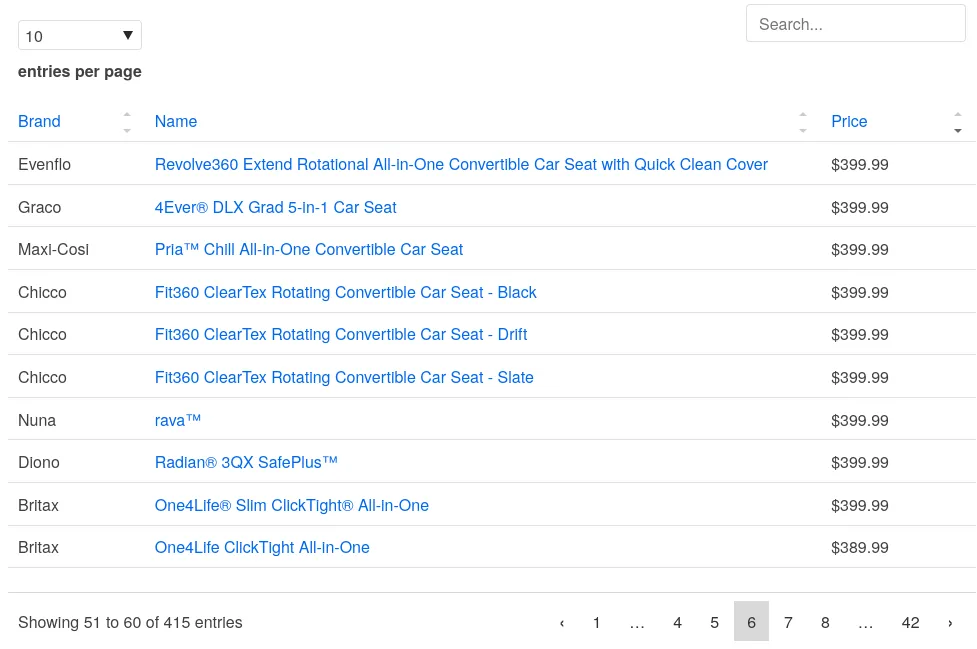Click the $389.99 price cell
This screenshot has width=977, height=649.
pyautogui.click(x=859, y=547)
